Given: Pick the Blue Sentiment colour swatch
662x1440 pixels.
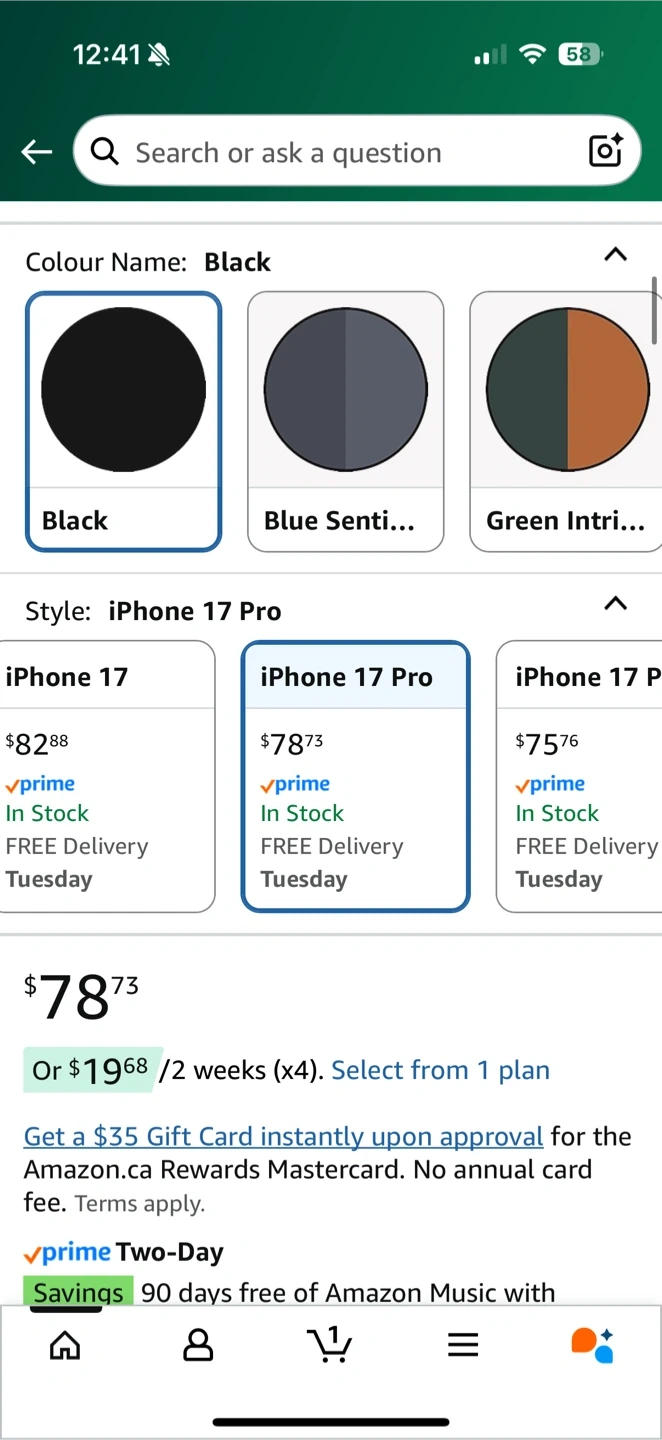Looking at the screenshot, I should click(x=345, y=421).
